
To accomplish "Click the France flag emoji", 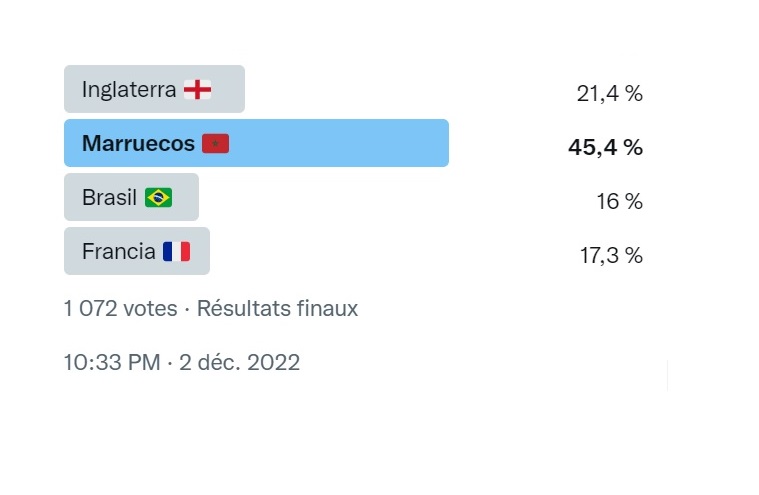I will pyautogui.click(x=176, y=252).
